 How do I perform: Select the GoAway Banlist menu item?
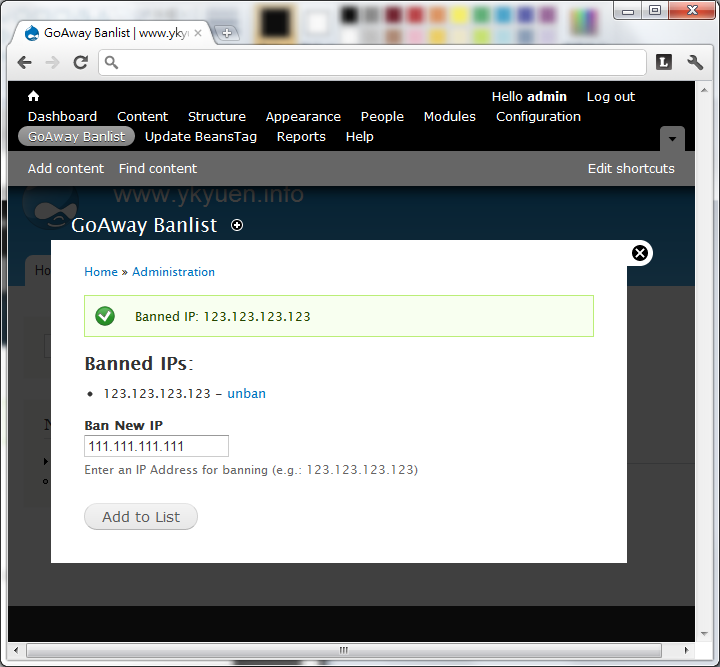[76, 136]
